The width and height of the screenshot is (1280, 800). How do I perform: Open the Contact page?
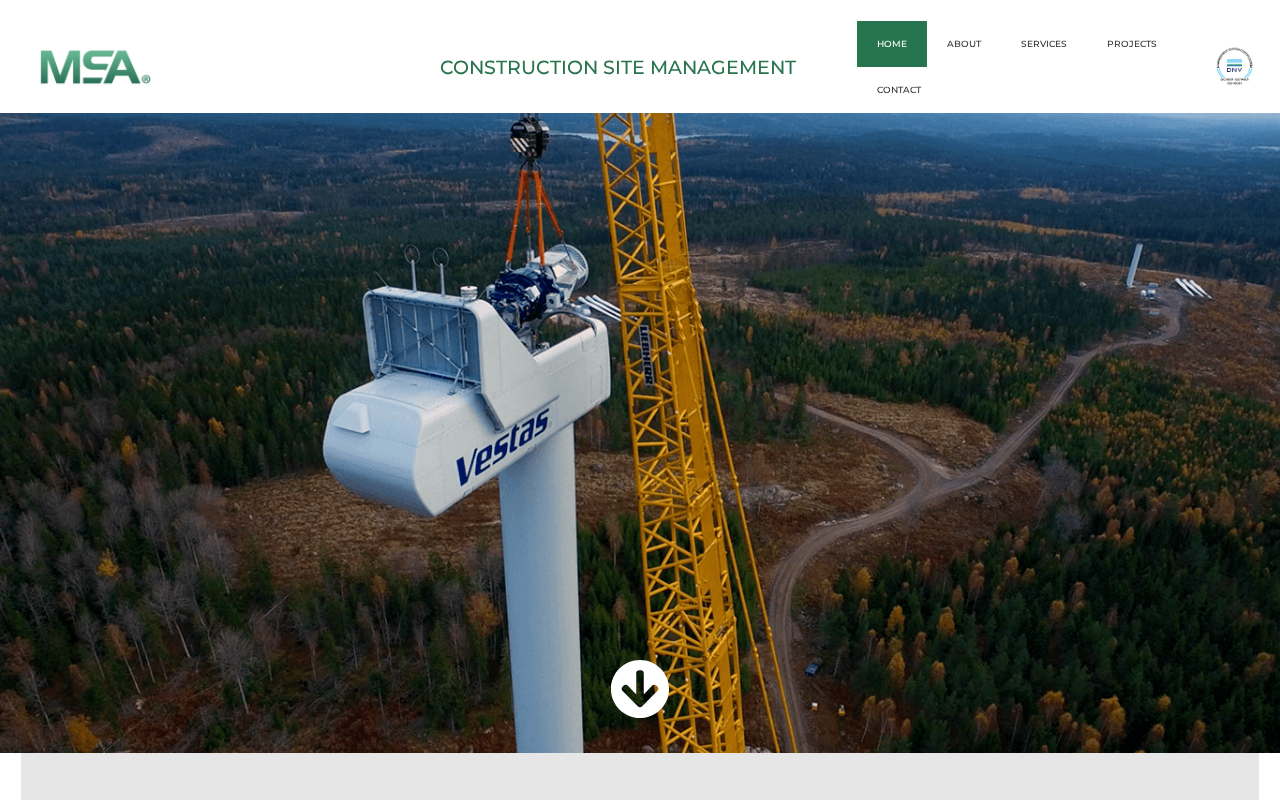click(x=899, y=90)
